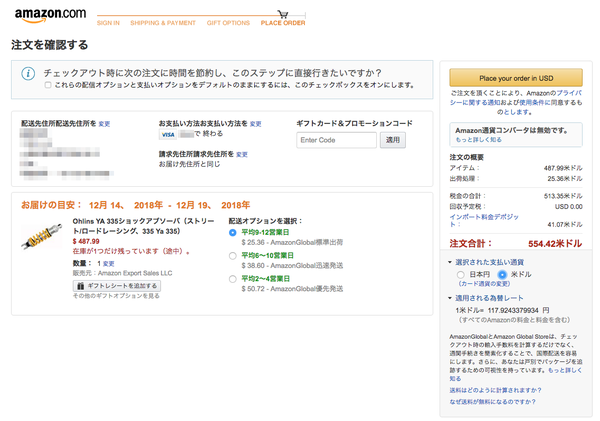600x421 pixels.
Task: Open なぜ送料が無料になるのですか link
Action: (492, 401)
